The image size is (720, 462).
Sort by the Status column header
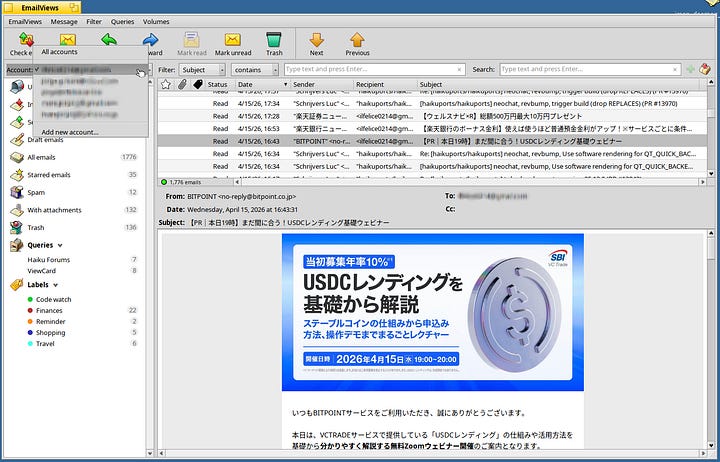pyautogui.click(x=218, y=85)
